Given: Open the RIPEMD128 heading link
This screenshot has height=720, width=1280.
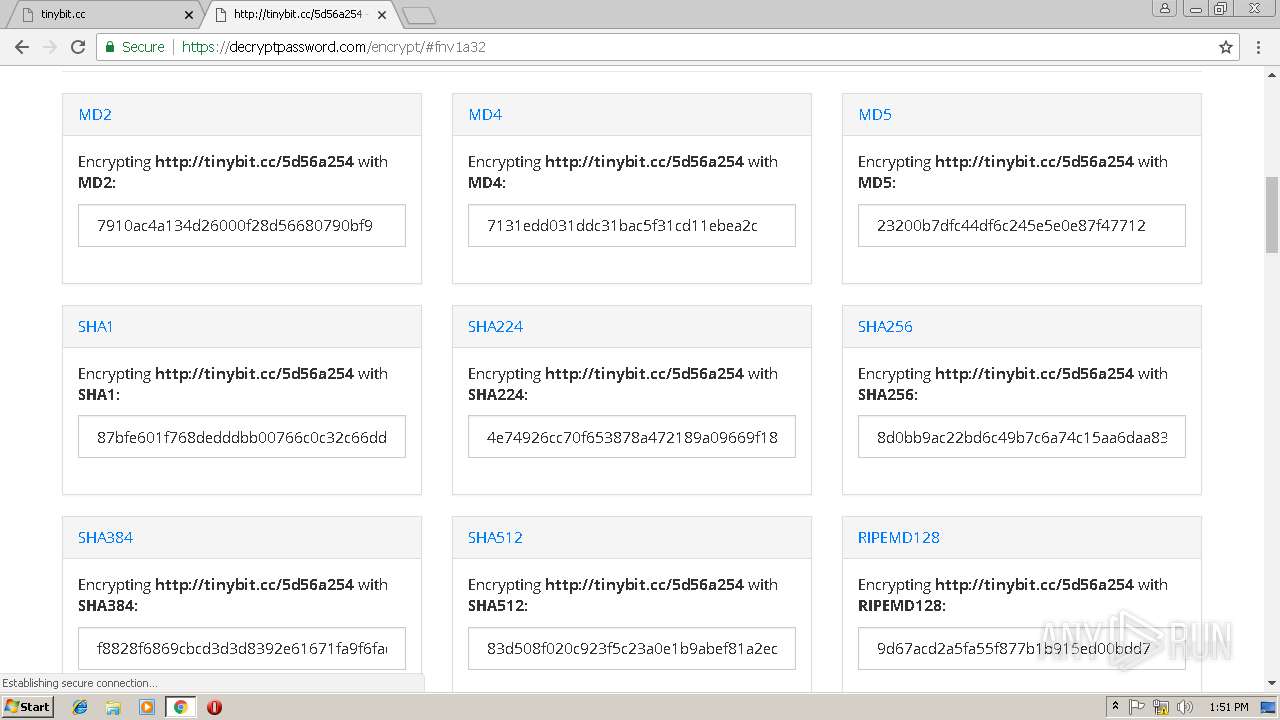Looking at the screenshot, I should coord(899,538).
